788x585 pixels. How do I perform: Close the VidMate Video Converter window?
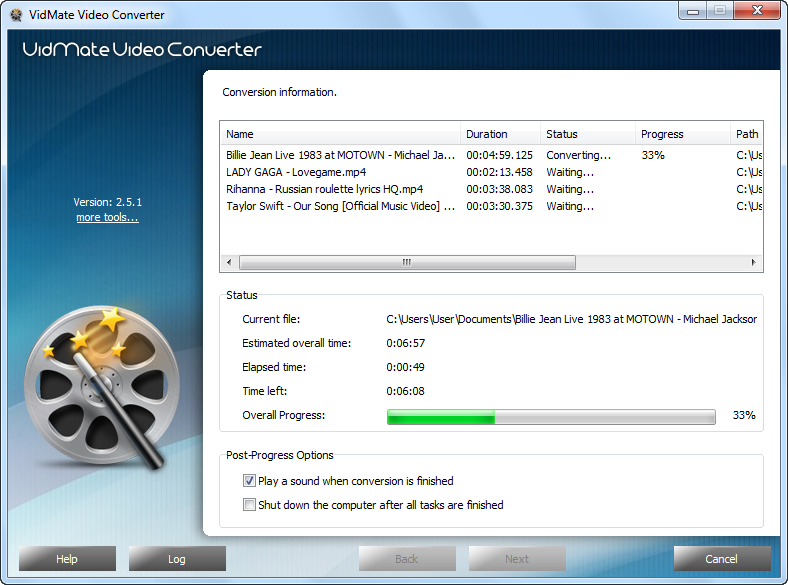757,11
